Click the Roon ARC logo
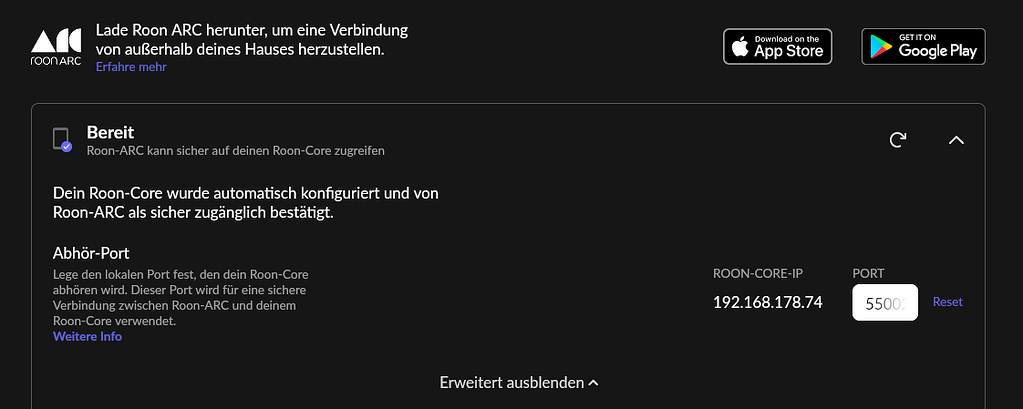The width and height of the screenshot is (1023, 409). click(x=56, y=47)
